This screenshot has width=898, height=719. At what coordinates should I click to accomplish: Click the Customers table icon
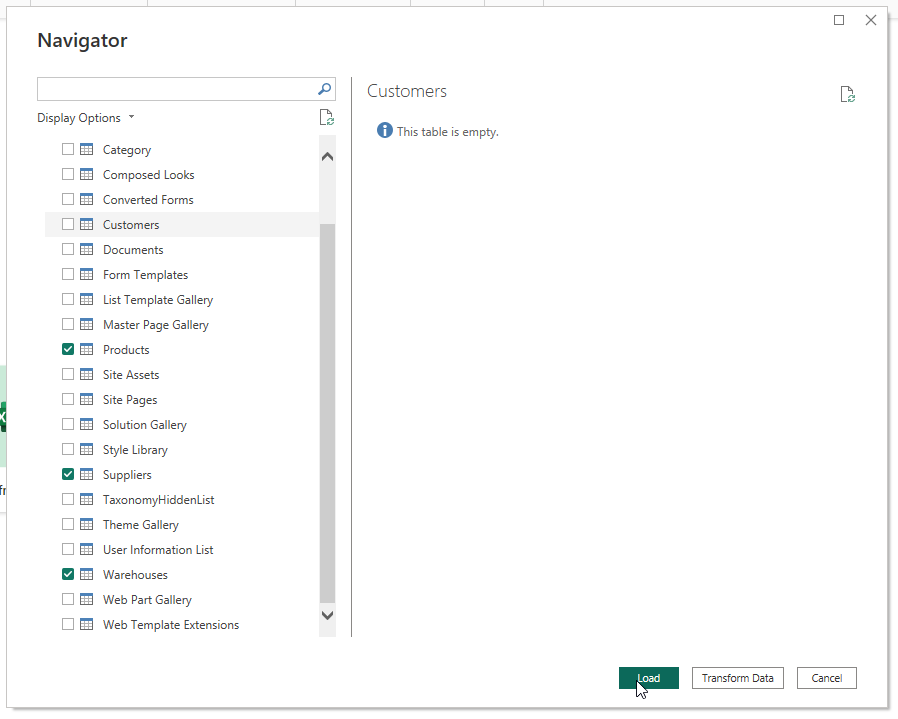point(86,225)
